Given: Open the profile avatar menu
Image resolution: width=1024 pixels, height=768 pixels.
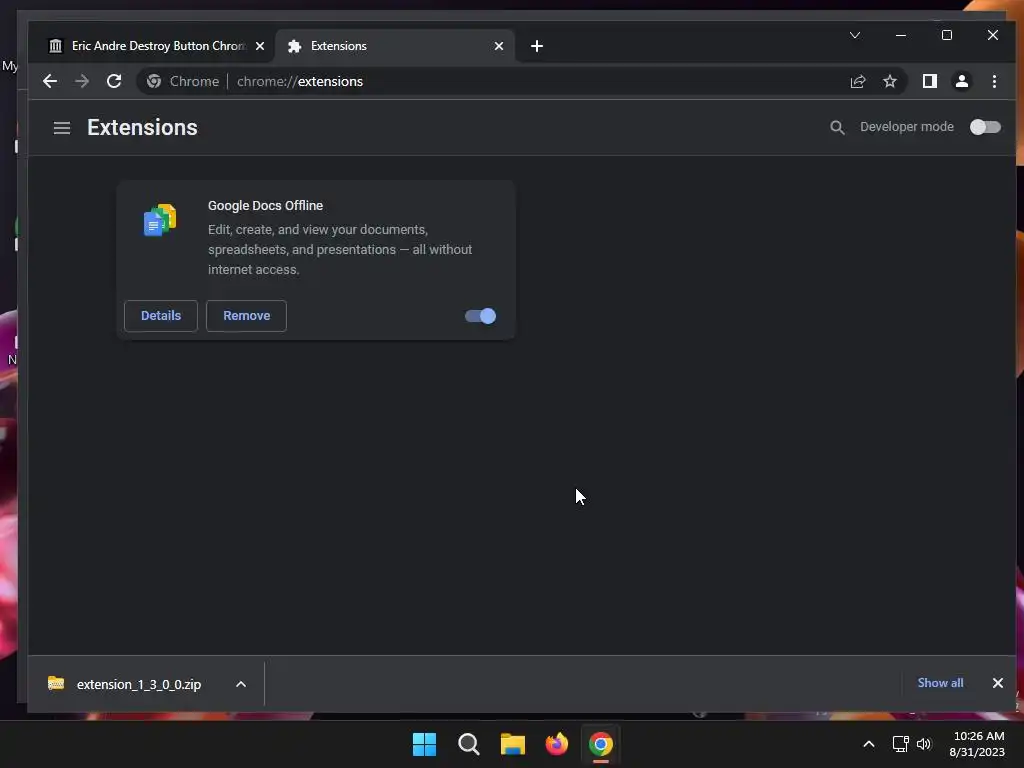Looking at the screenshot, I should tap(962, 81).
